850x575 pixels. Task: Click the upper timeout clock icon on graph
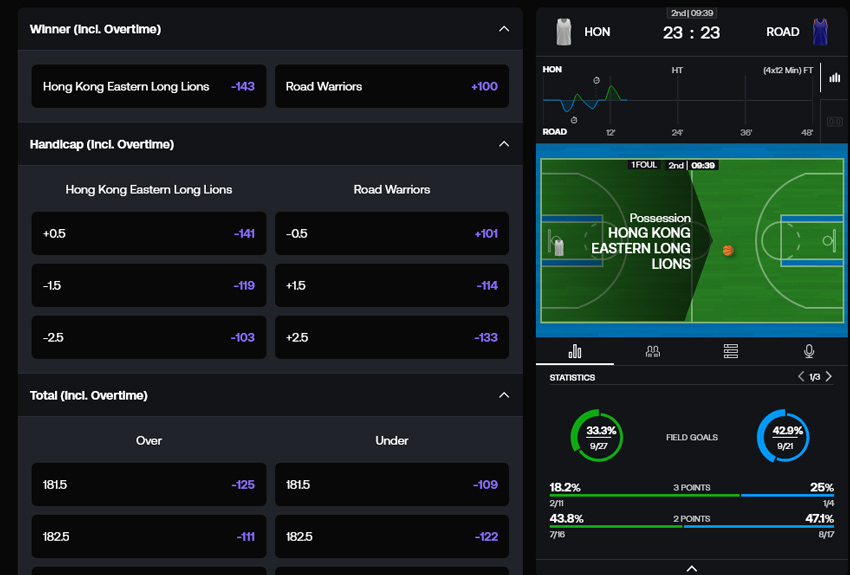[596, 80]
